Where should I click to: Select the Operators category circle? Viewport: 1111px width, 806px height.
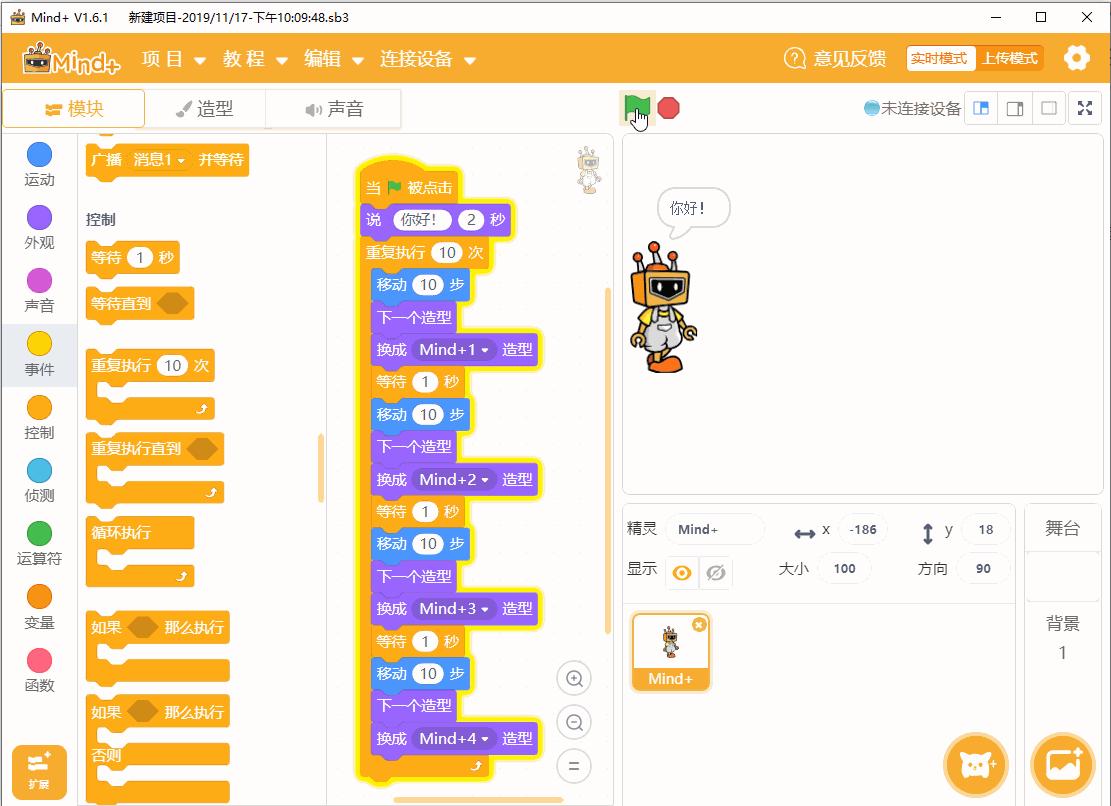pos(39,533)
